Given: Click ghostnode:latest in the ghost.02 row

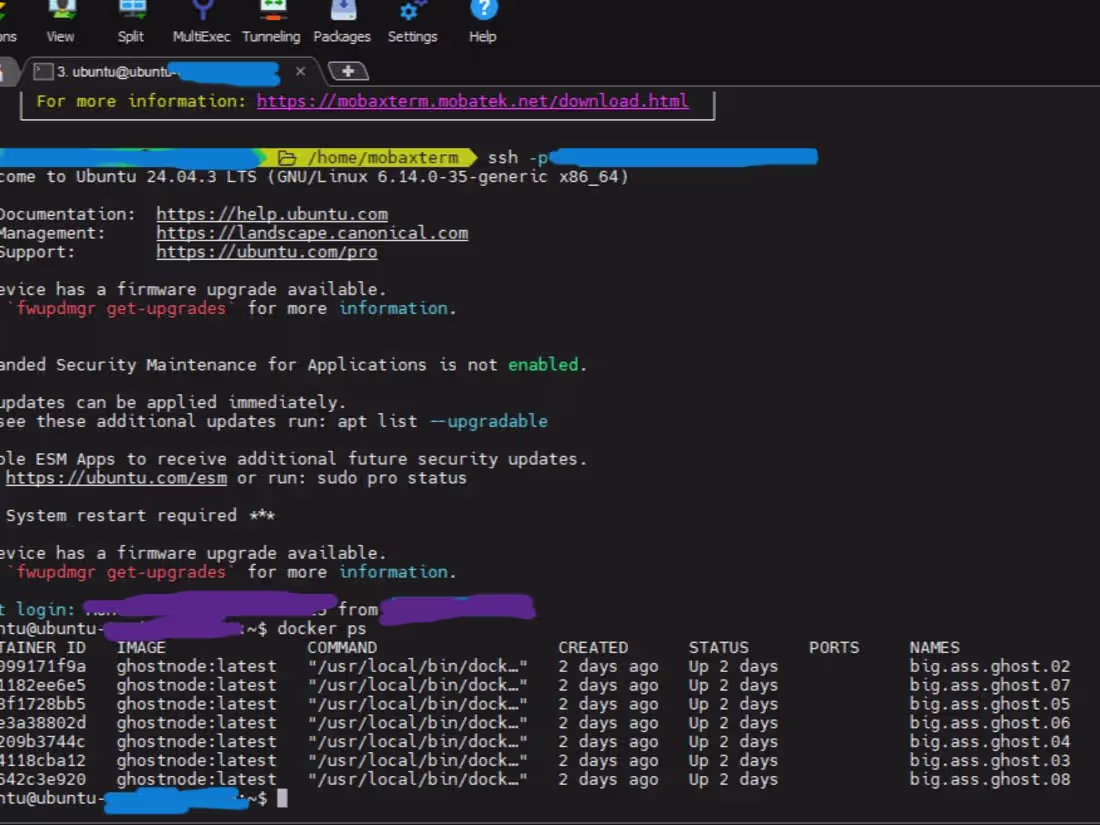Looking at the screenshot, I should [196, 666].
